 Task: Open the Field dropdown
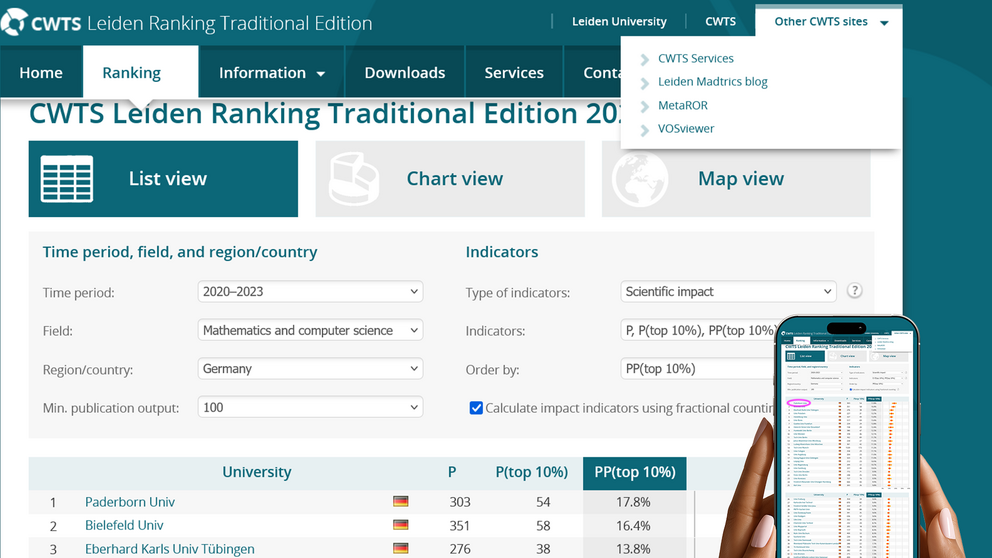(310, 330)
